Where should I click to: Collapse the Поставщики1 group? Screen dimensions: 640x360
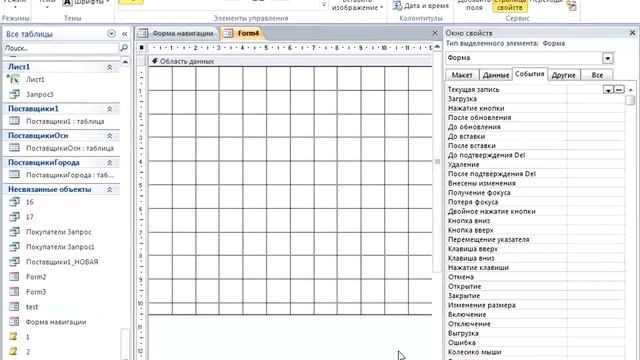pyautogui.click(x=109, y=109)
